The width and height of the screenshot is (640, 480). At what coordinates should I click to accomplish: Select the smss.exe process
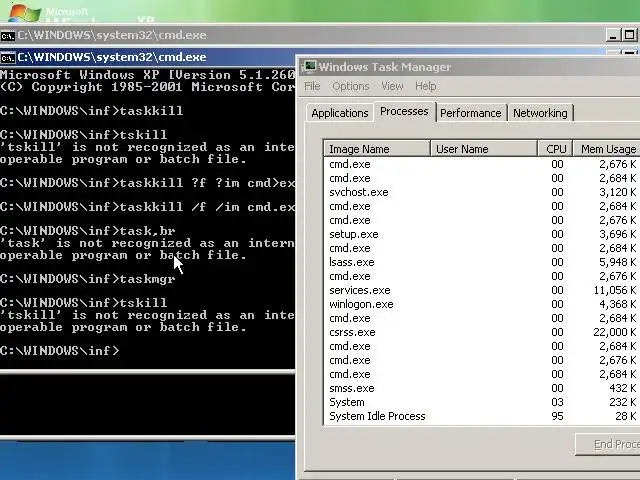[482, 388]
